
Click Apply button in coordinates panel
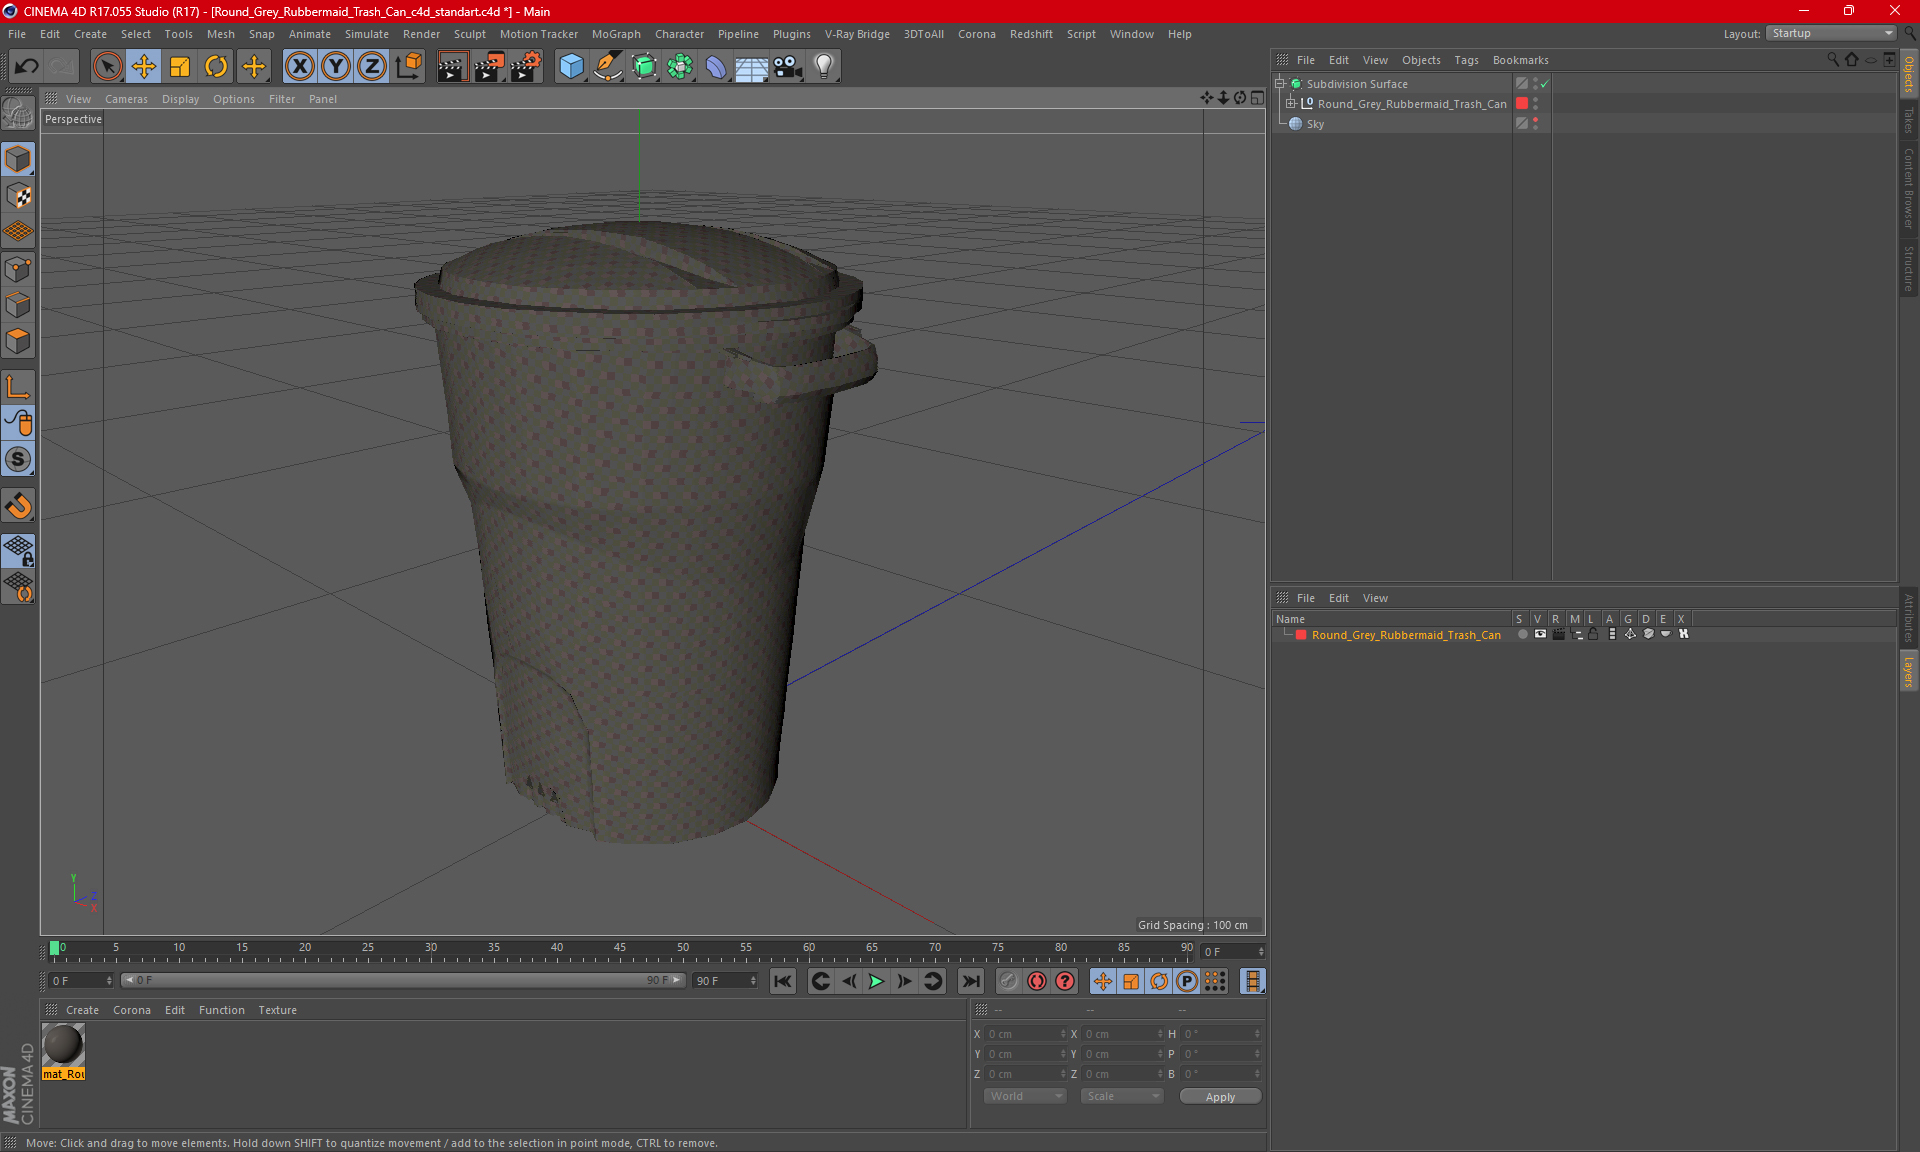tap(1220, 1097)
